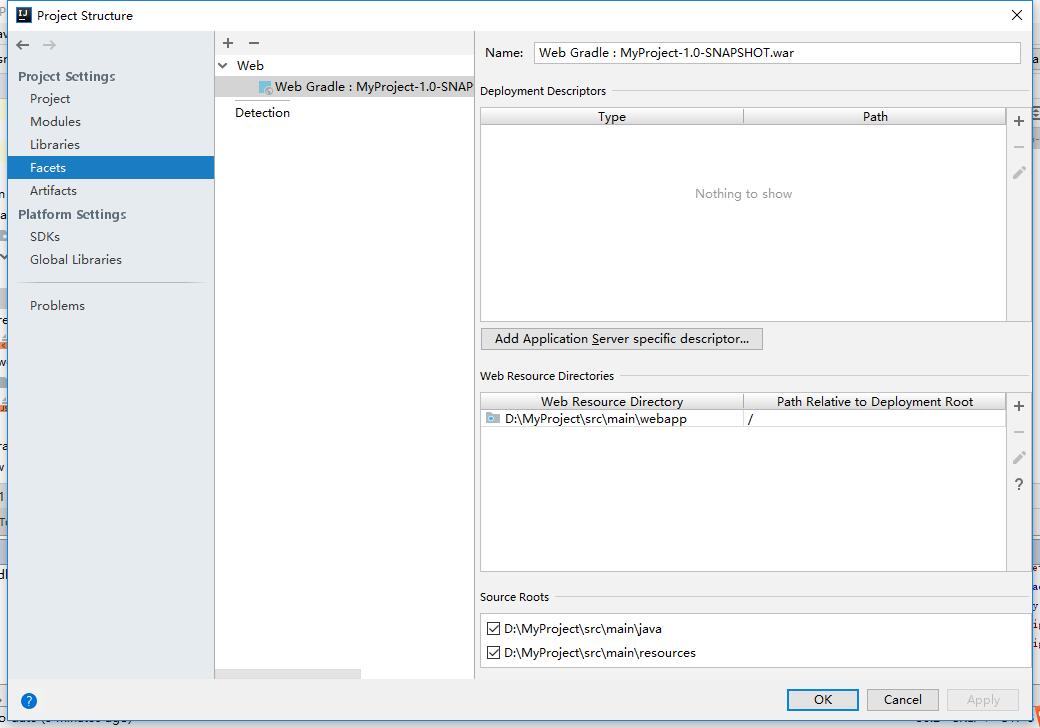Click the facets list horizontal scrollbar
The image size is (1040, 728).
coord(288,674)
